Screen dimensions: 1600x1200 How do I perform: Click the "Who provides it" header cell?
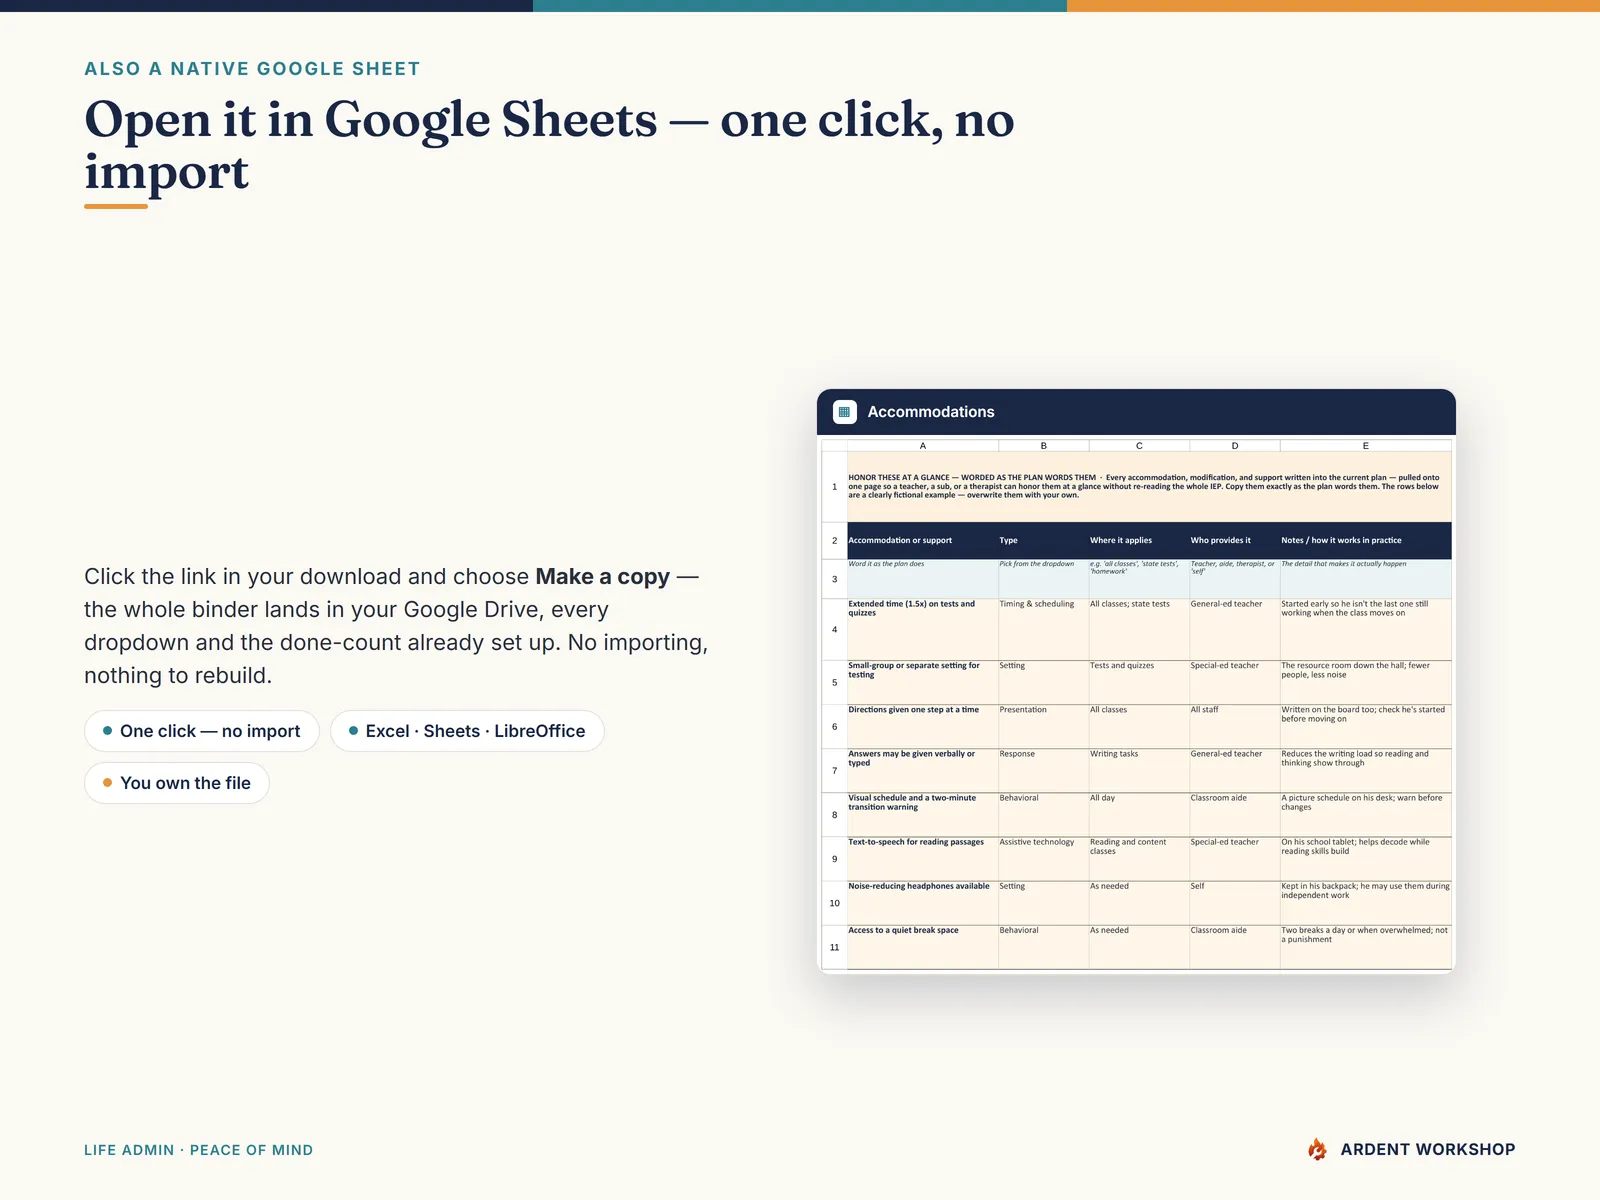click(1235, 541)
